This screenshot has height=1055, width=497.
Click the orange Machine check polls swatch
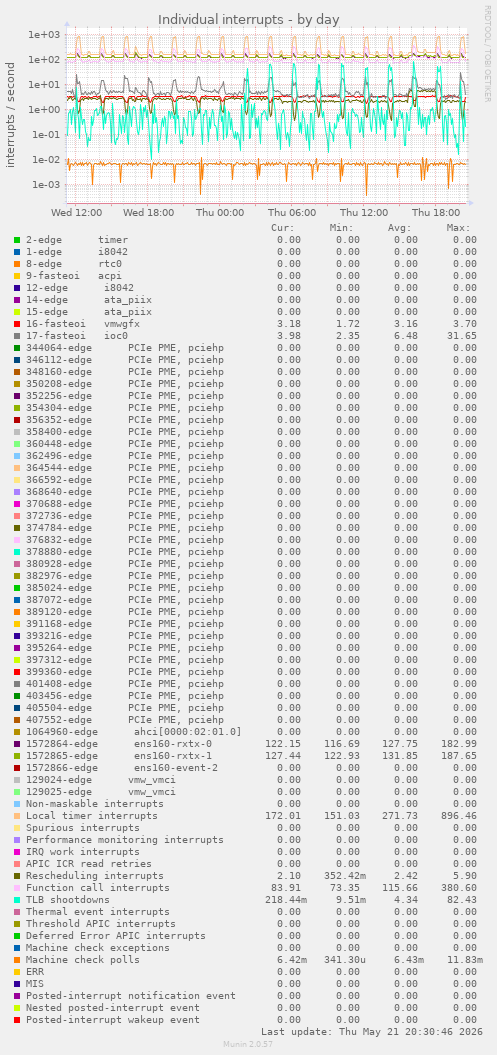click(17, 959)
